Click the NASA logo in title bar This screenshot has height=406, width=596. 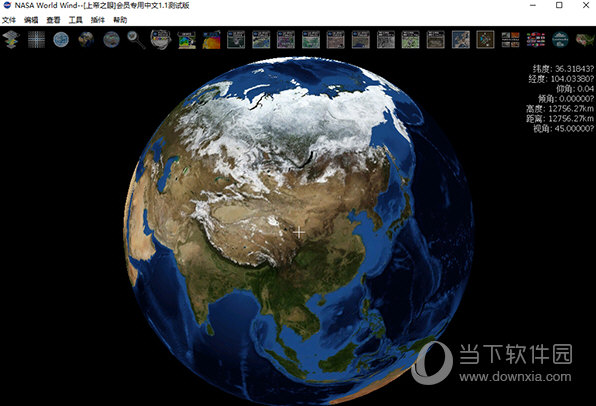7,5
